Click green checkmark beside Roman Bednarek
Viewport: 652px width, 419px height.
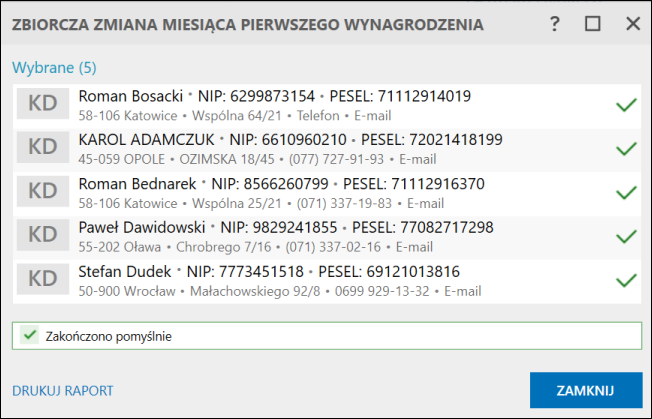tap(627, 192)
